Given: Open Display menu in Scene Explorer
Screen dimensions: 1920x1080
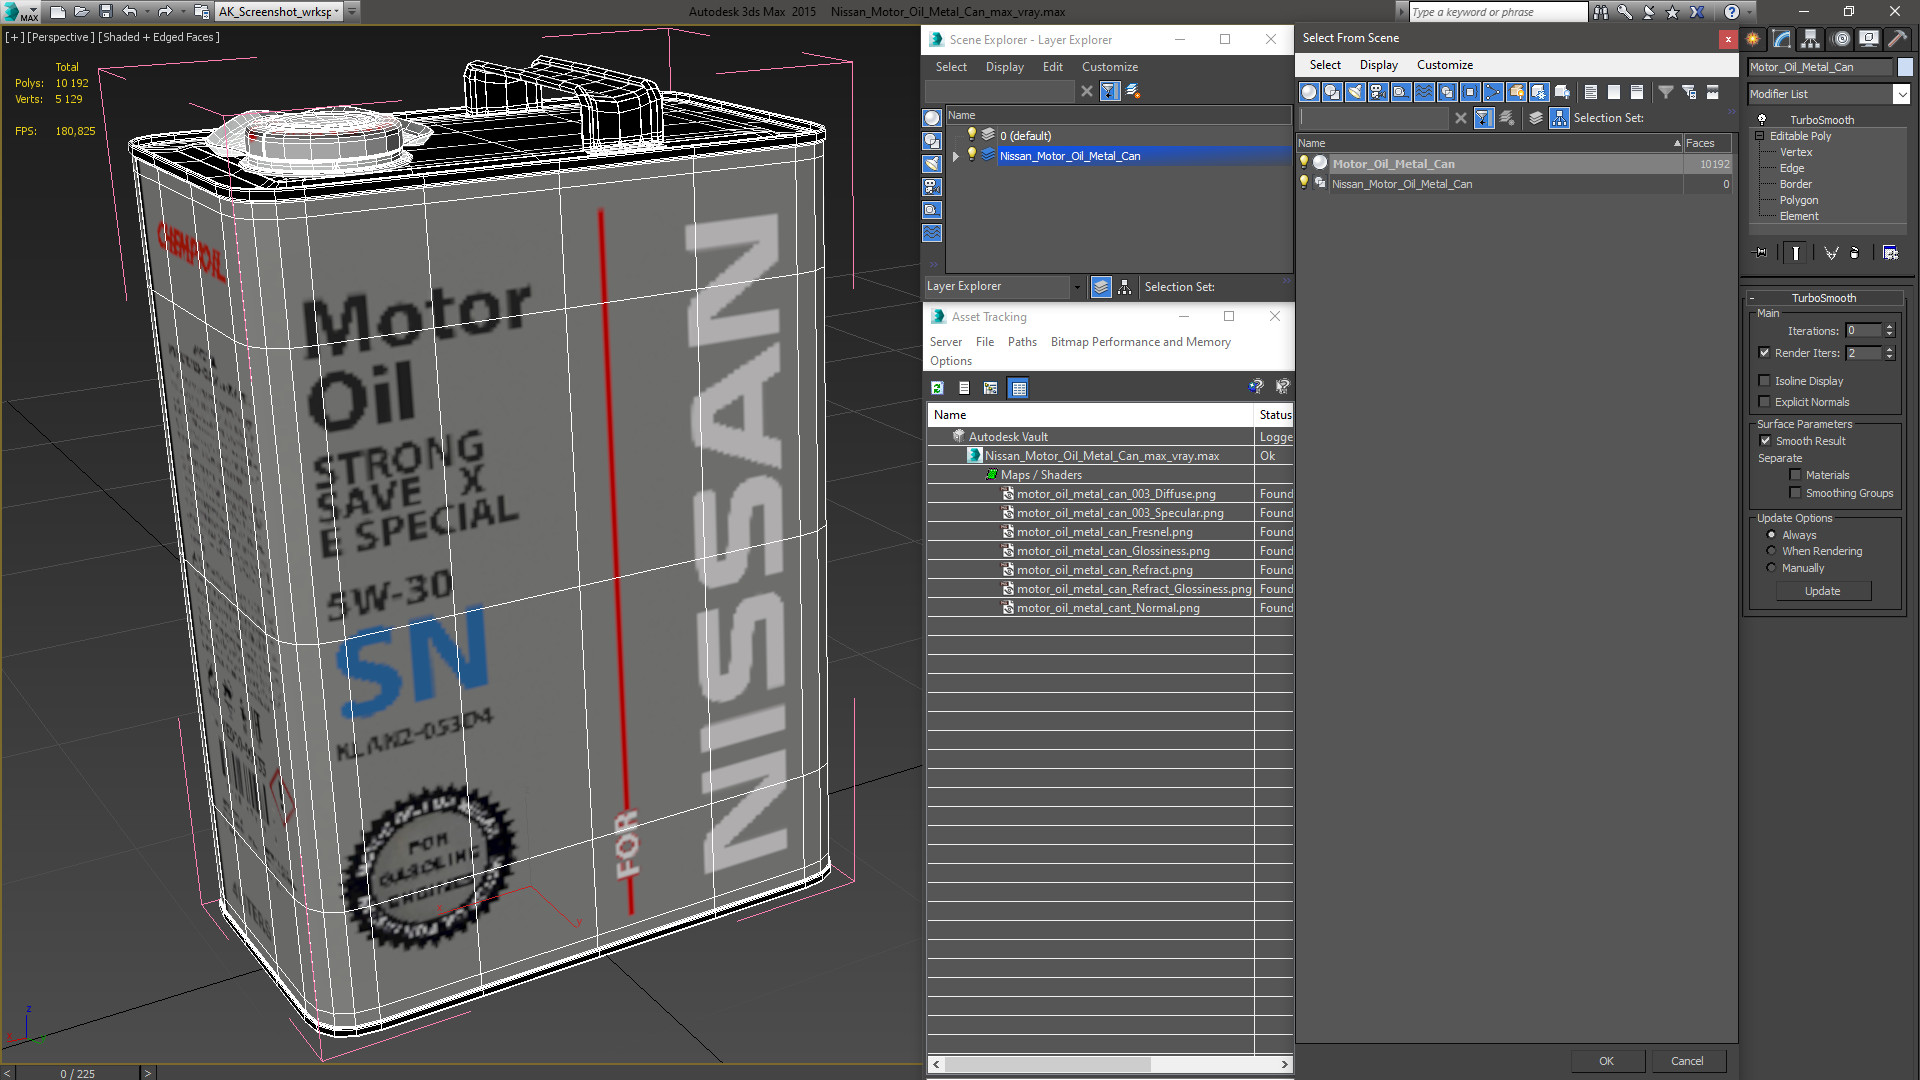Looking at the screenshot, I should click(x=1004, y=67).
